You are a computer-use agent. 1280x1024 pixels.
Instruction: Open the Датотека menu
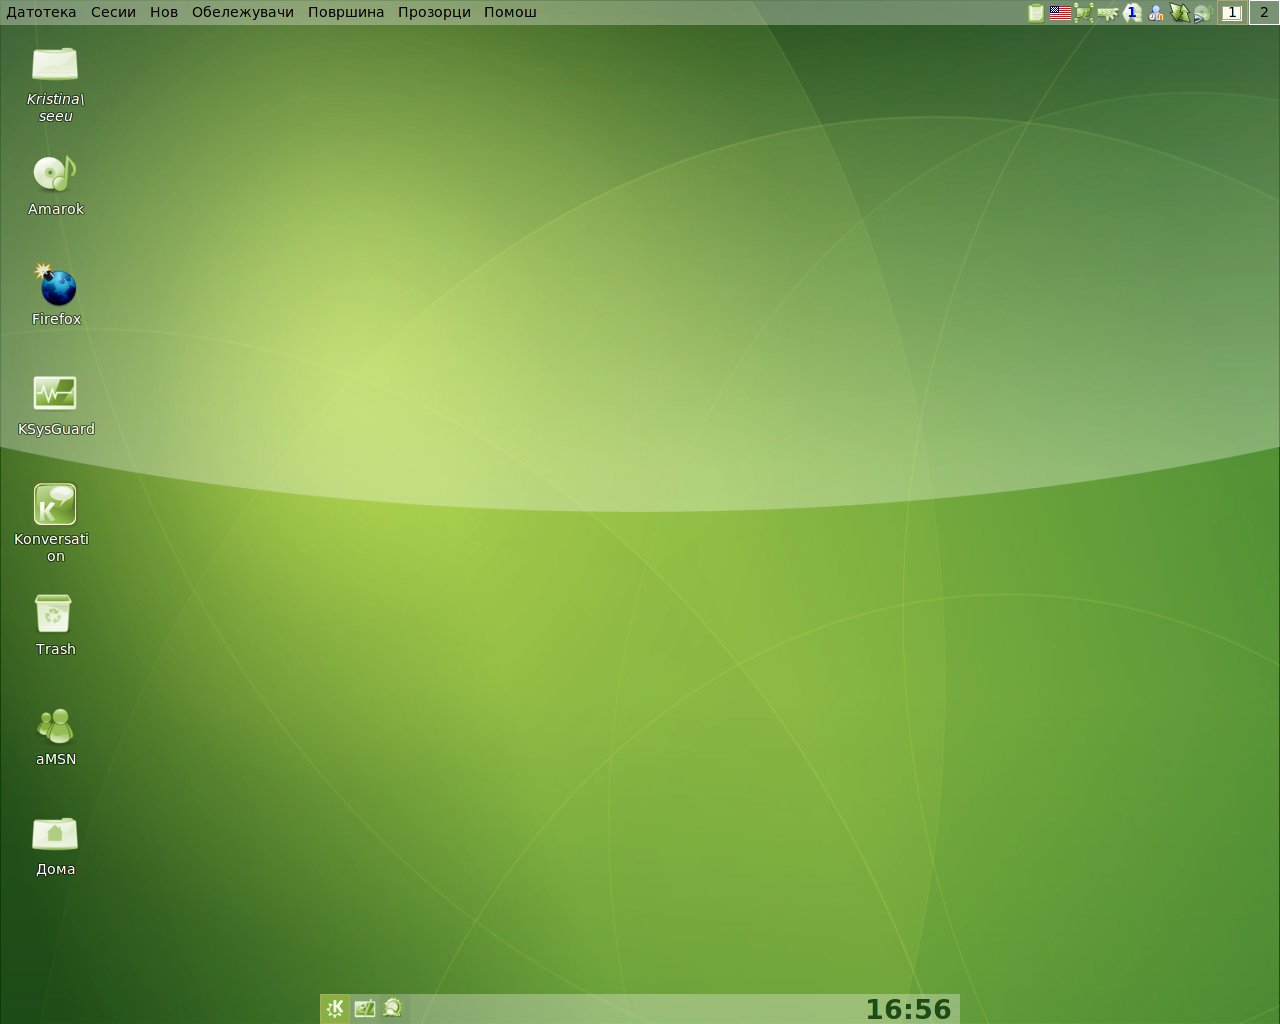pyautogui.click(x=41, y=12)
